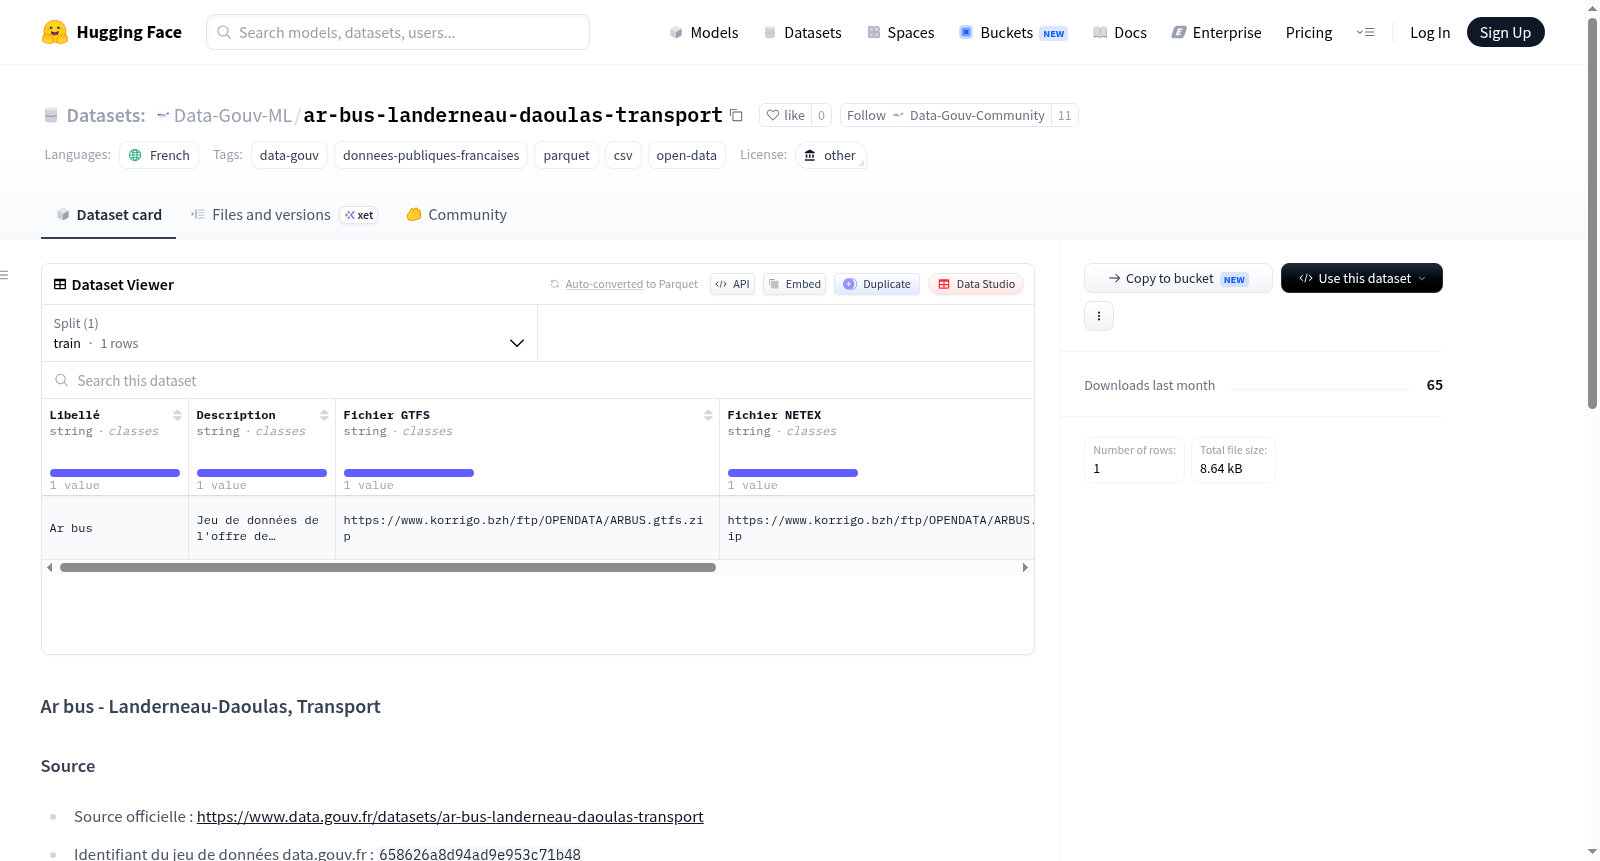Click the Fichier NETEX value distribution bar

(x=793, y=473)
